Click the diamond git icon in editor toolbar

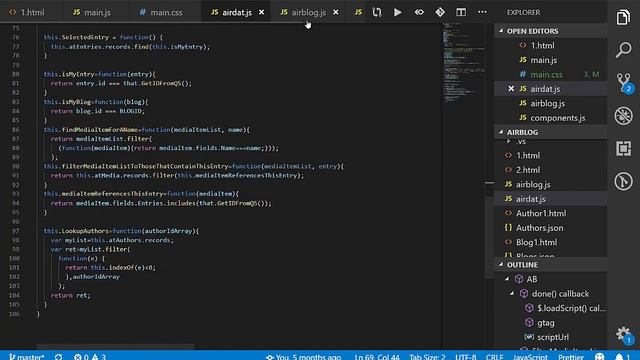pos(440,12)
